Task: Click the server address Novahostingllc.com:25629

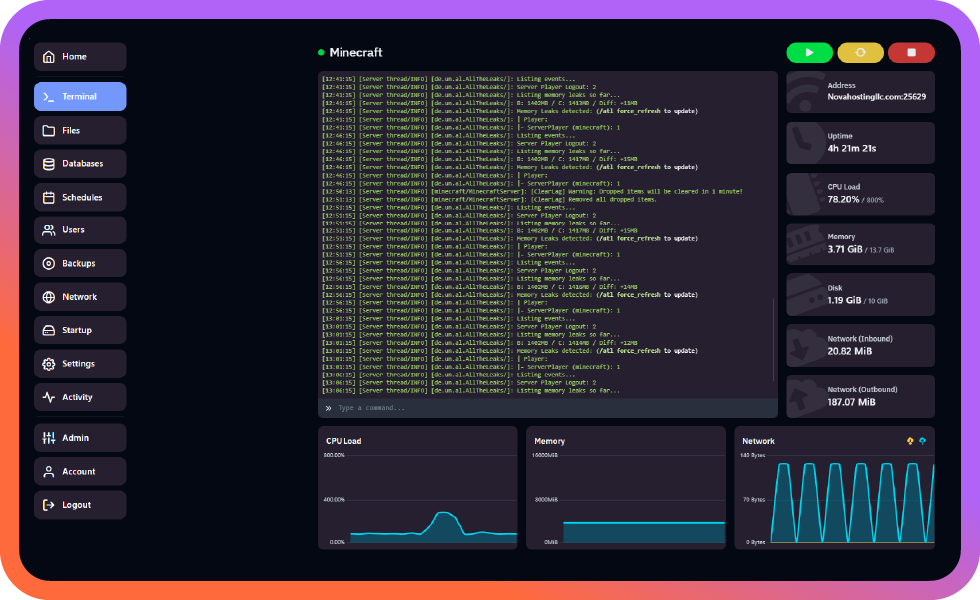Action: (x=877, y=97)
